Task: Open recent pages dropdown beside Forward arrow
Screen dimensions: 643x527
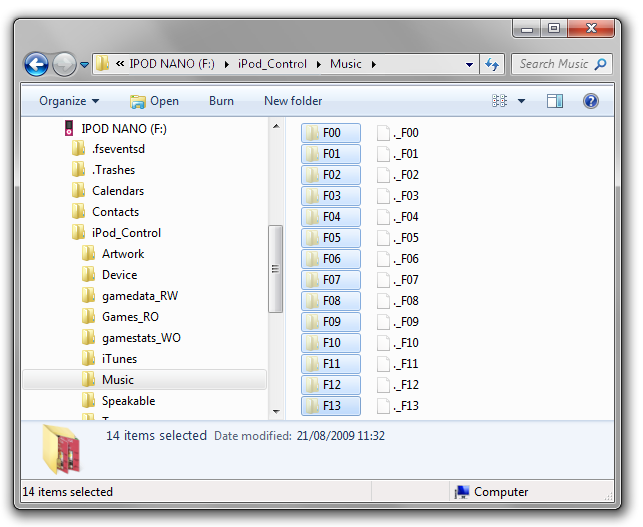Action: tap(84, 65)
